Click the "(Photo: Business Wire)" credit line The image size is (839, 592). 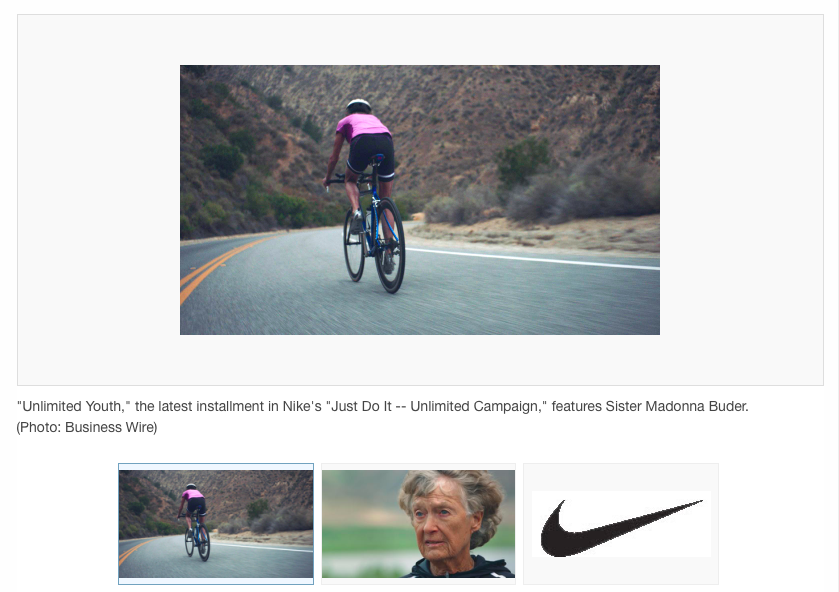click(x=87, y=428)
